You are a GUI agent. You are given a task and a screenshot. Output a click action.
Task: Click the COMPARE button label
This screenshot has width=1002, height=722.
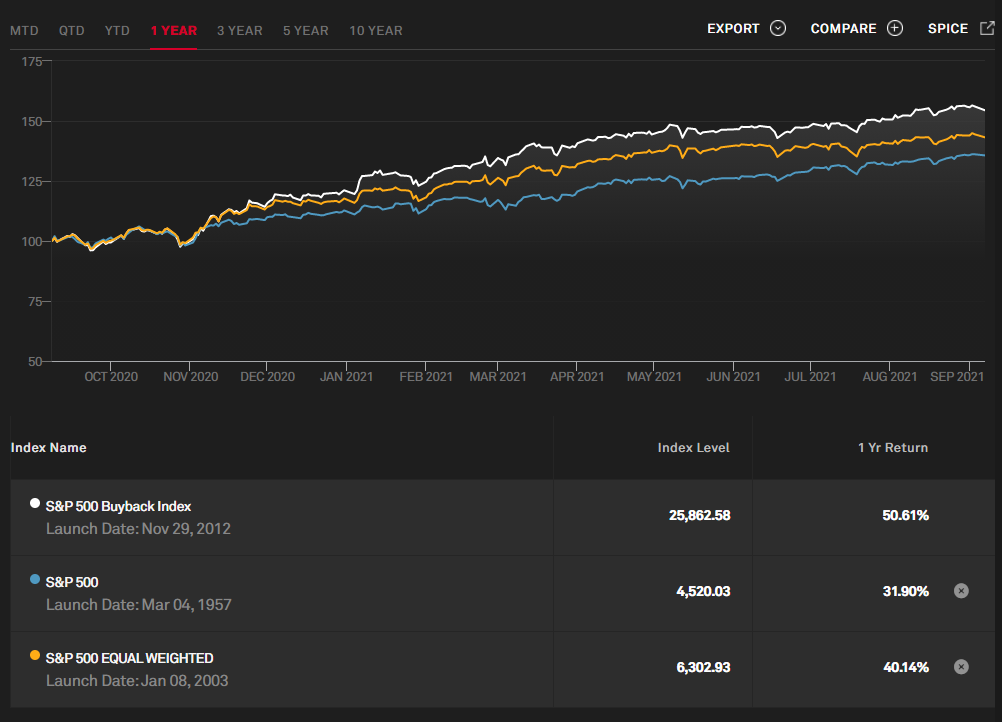click(x=844, y=29)
